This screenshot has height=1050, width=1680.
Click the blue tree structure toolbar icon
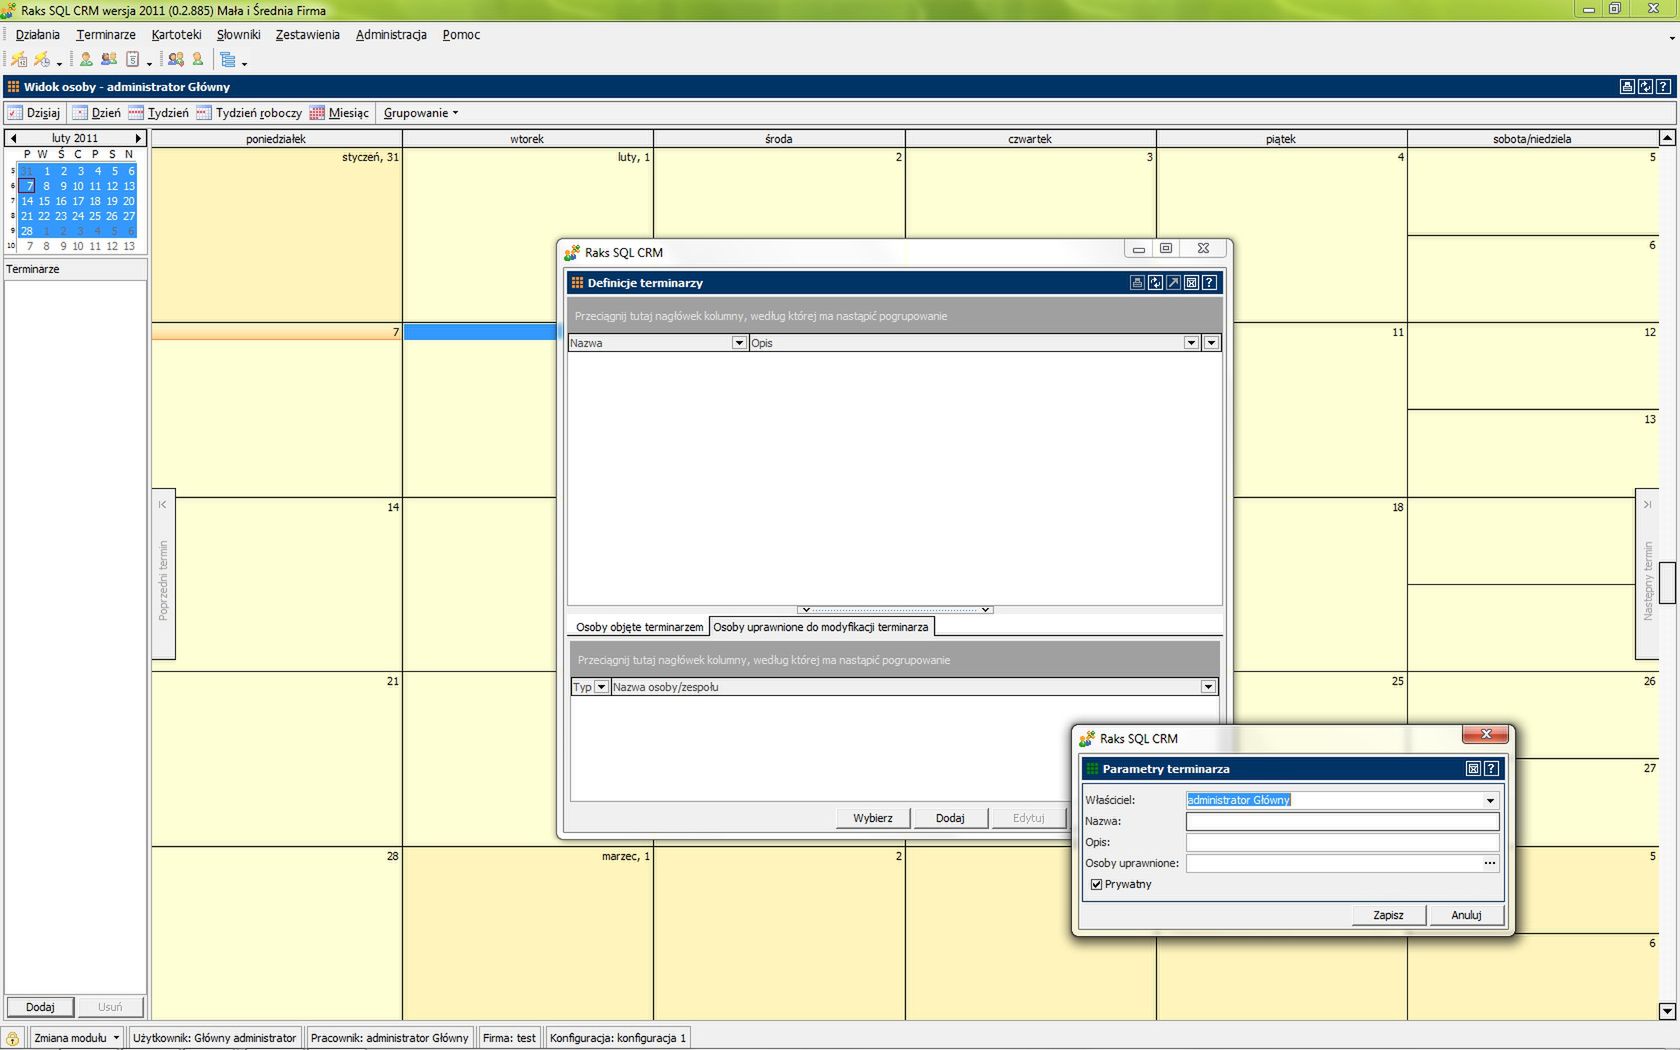228,60
